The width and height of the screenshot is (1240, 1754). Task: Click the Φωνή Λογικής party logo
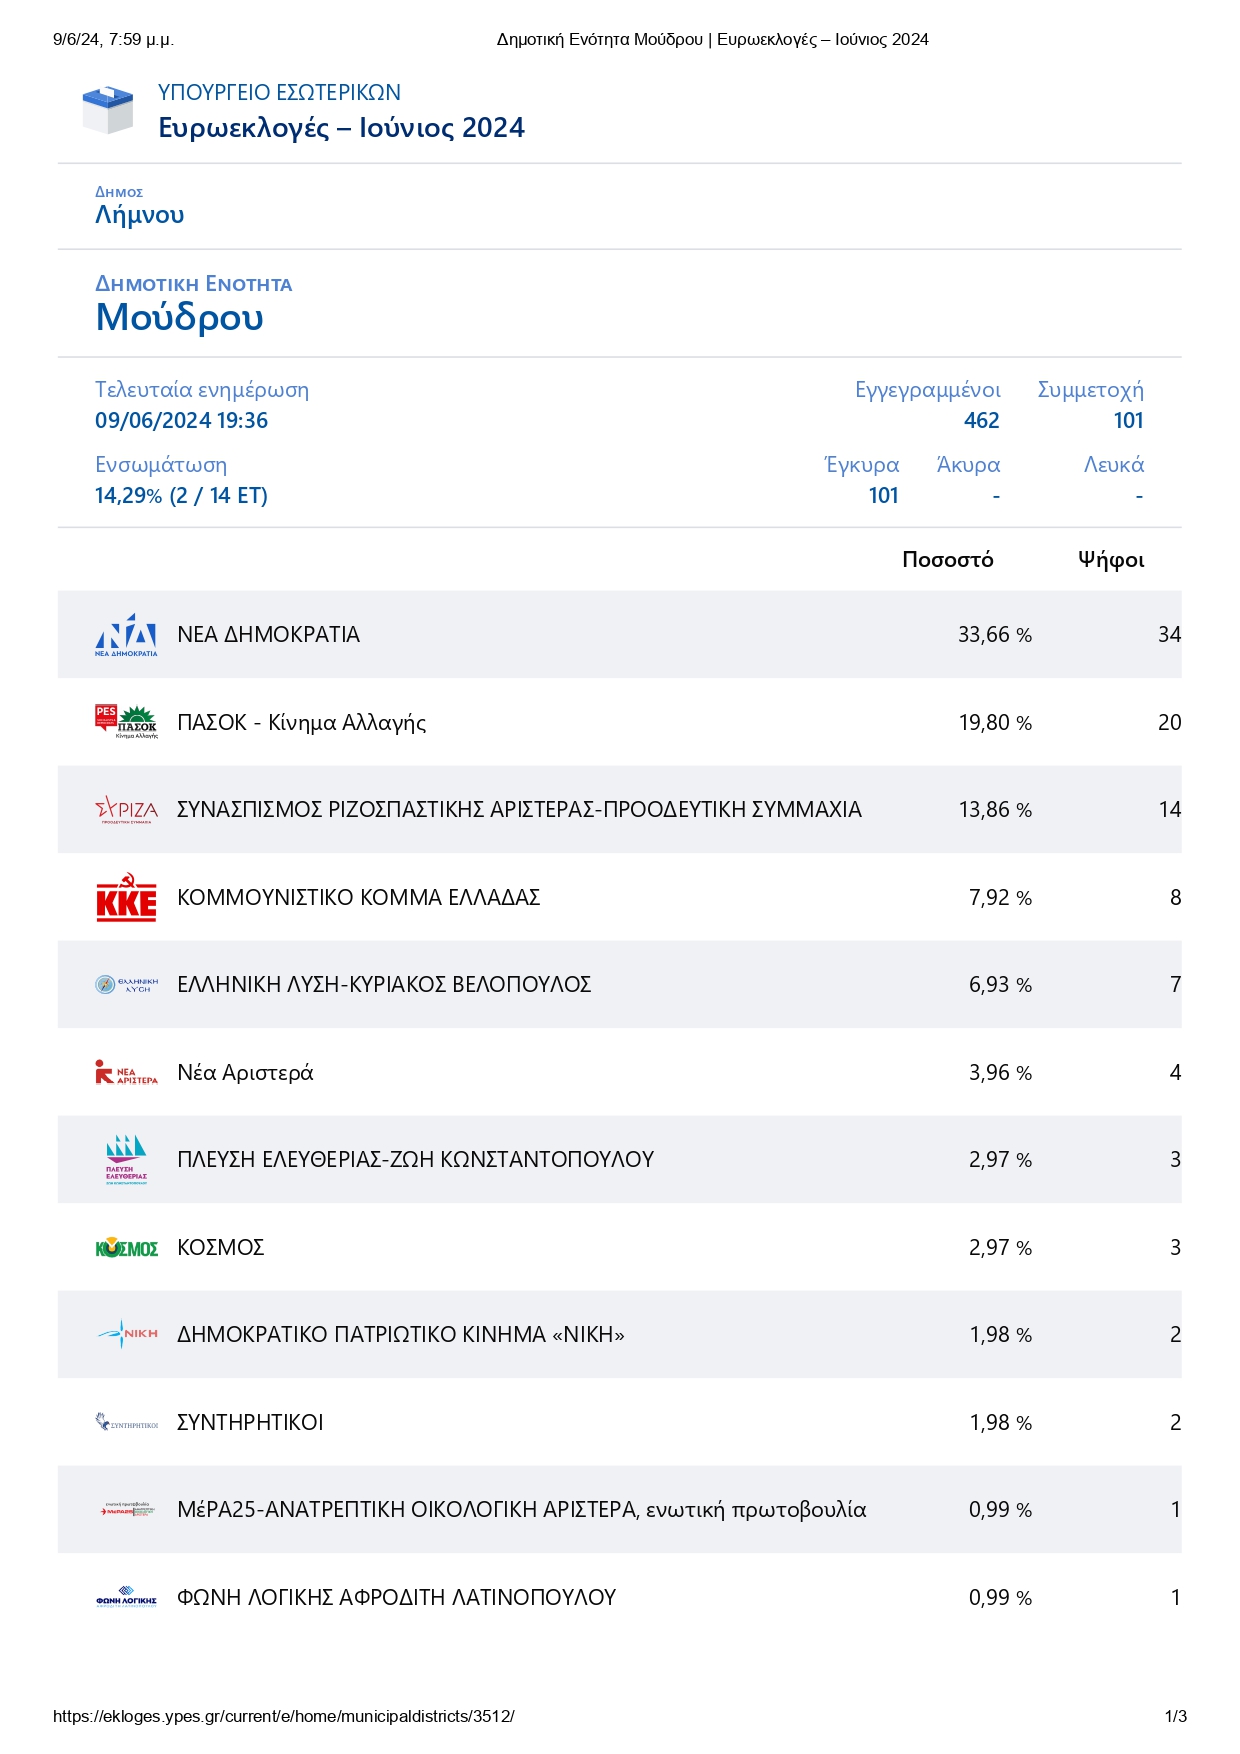[x=126, y=1598]
